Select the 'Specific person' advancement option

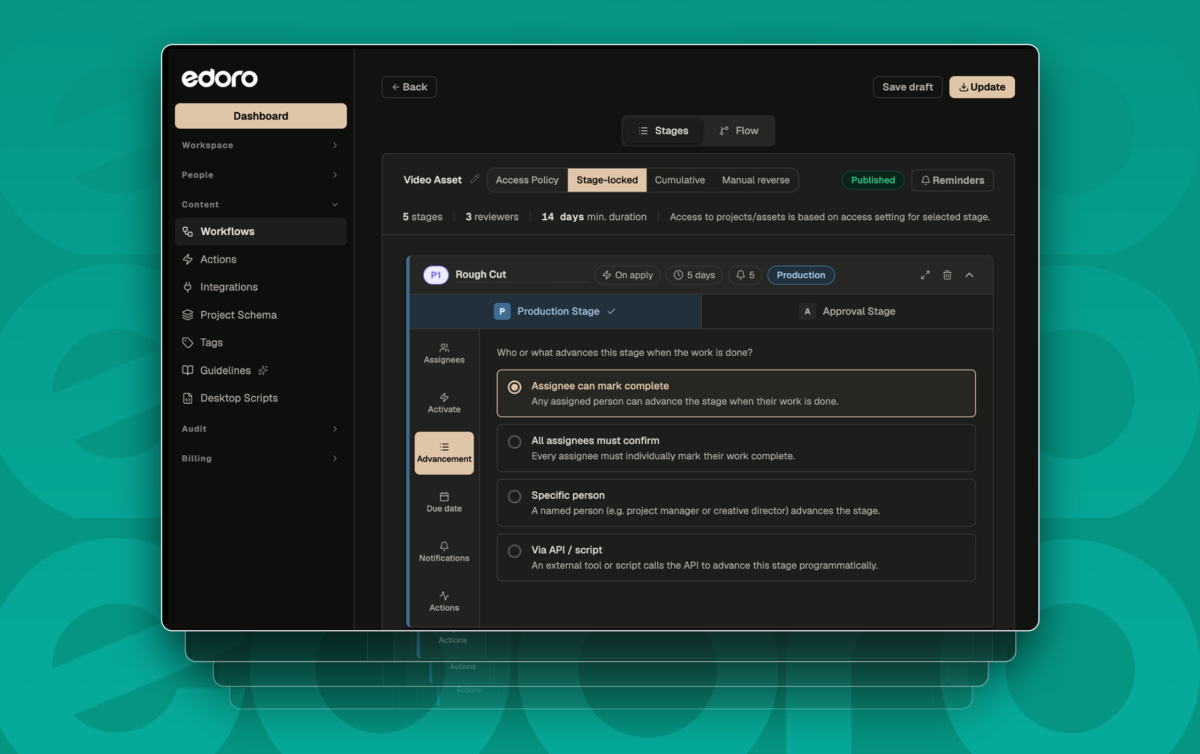[x=736, y=503]
